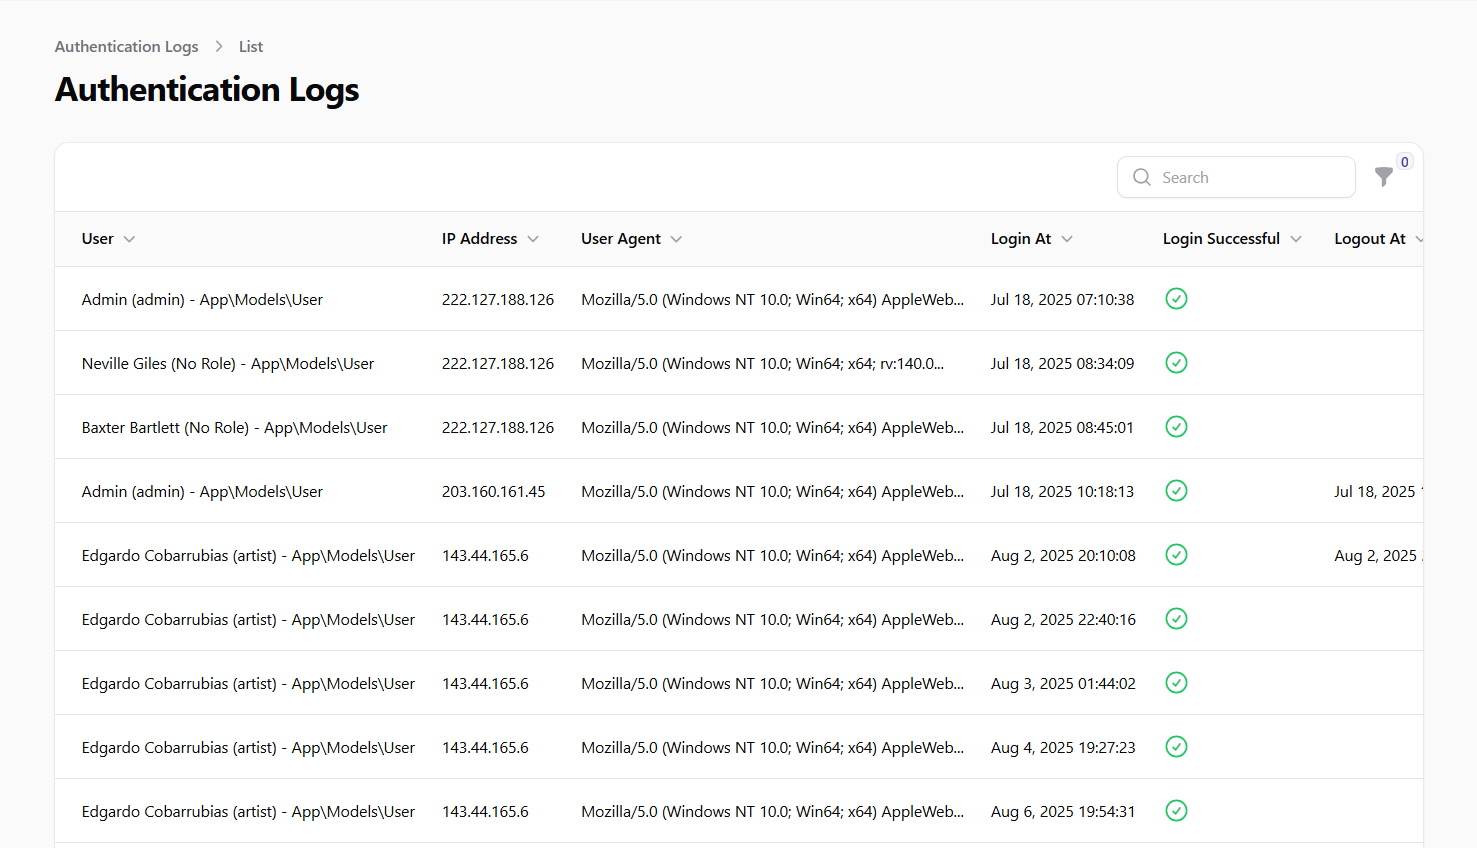This screenshot has width=1477, height=848.
Task: Click the success icon on the Aug 2, 22:40:16 row
Action: [1176, 618]
